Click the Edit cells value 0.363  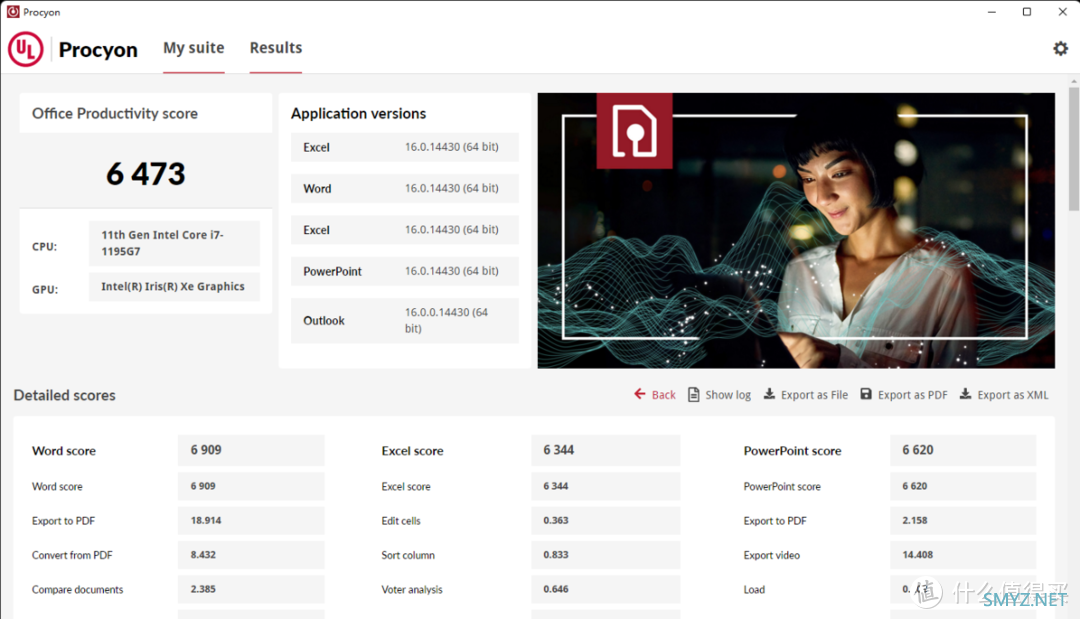coord(605,521)
